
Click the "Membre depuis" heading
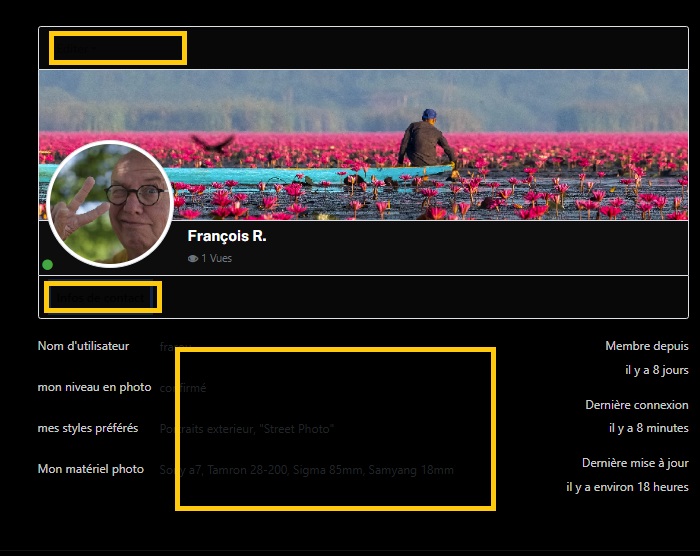[x=646, y=346]
